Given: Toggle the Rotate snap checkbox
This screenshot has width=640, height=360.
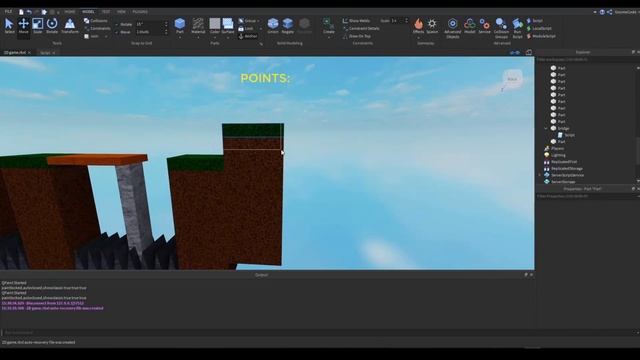Looking at the screenshot, I should tap(117, 24).
